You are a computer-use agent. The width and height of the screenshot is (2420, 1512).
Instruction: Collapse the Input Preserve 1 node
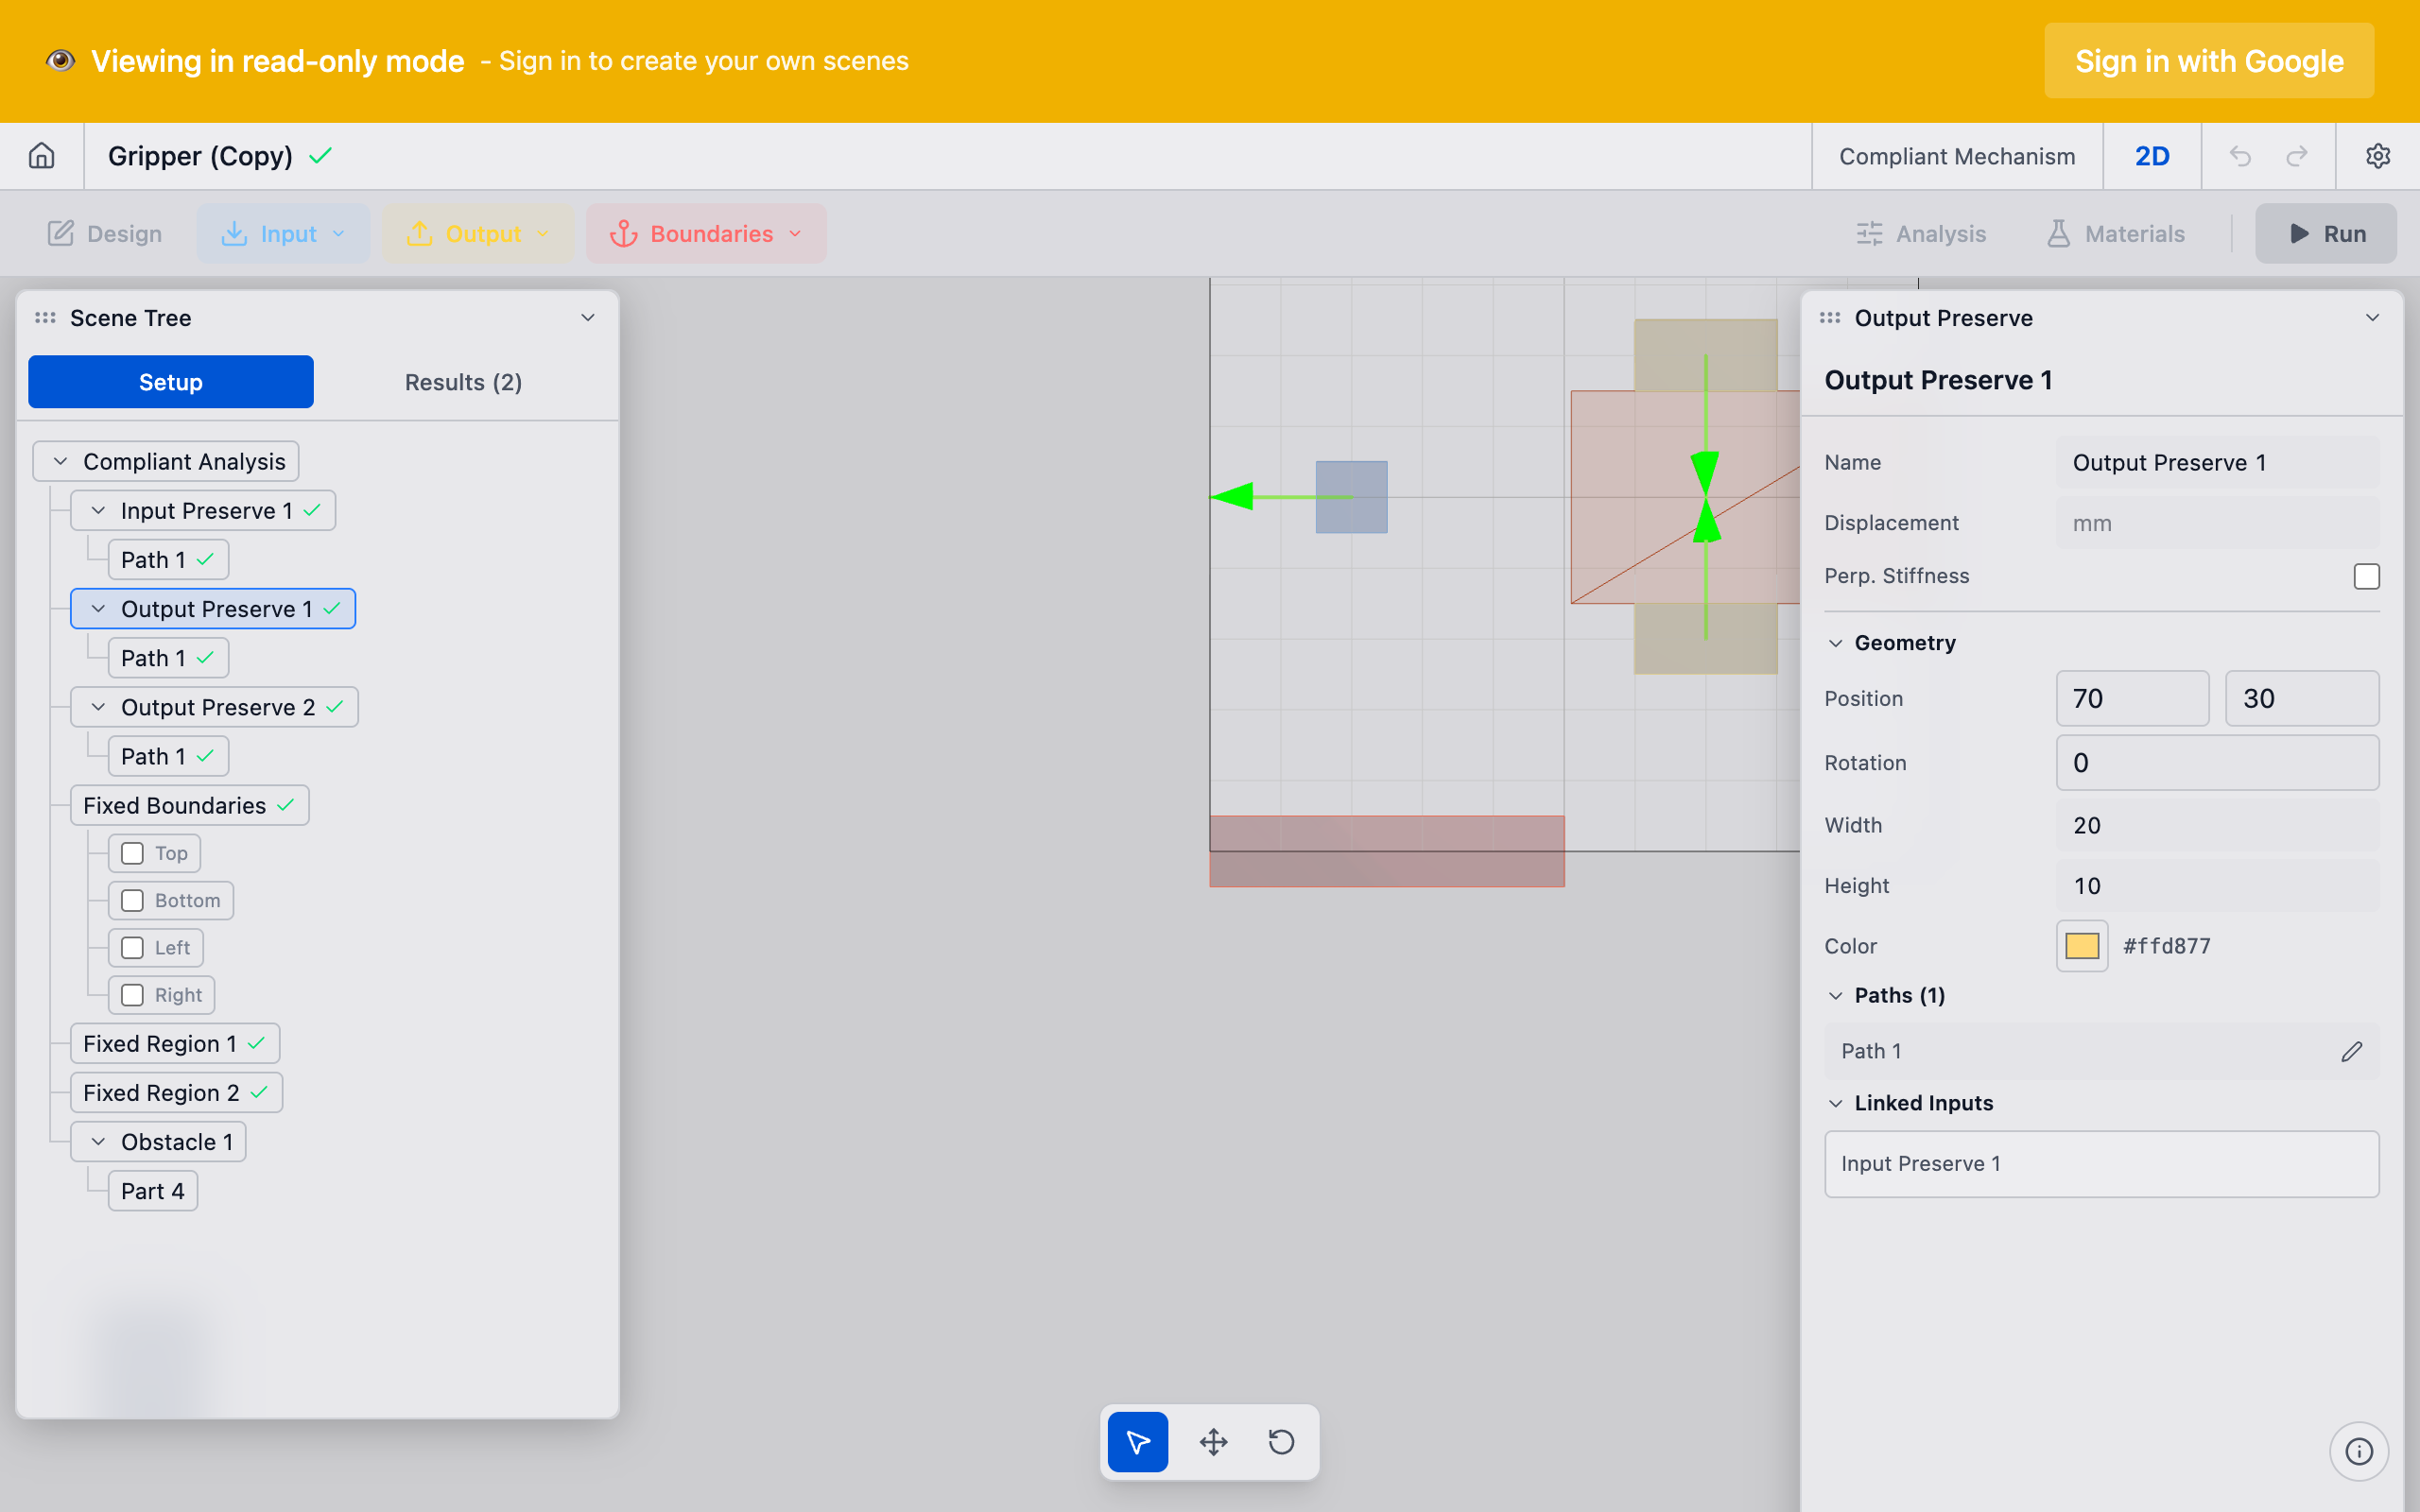click(98, 511)
